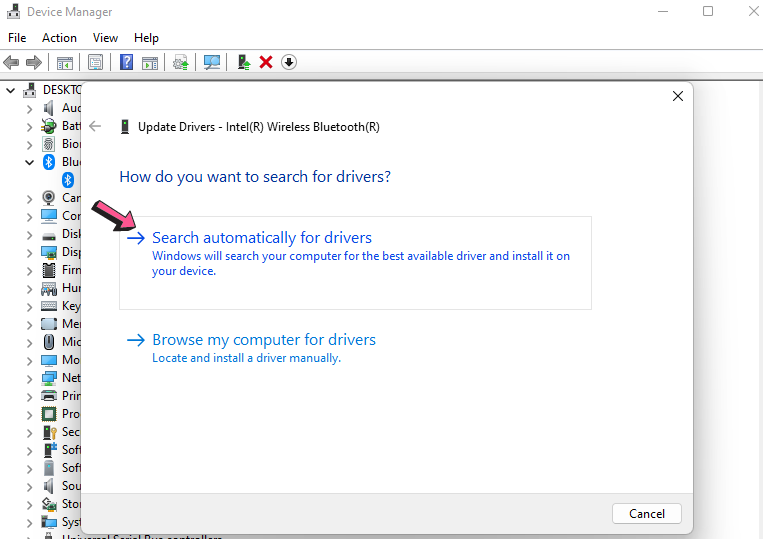
Task: Click the blue Help question-mark icon
Action: [x=127, y=62]
